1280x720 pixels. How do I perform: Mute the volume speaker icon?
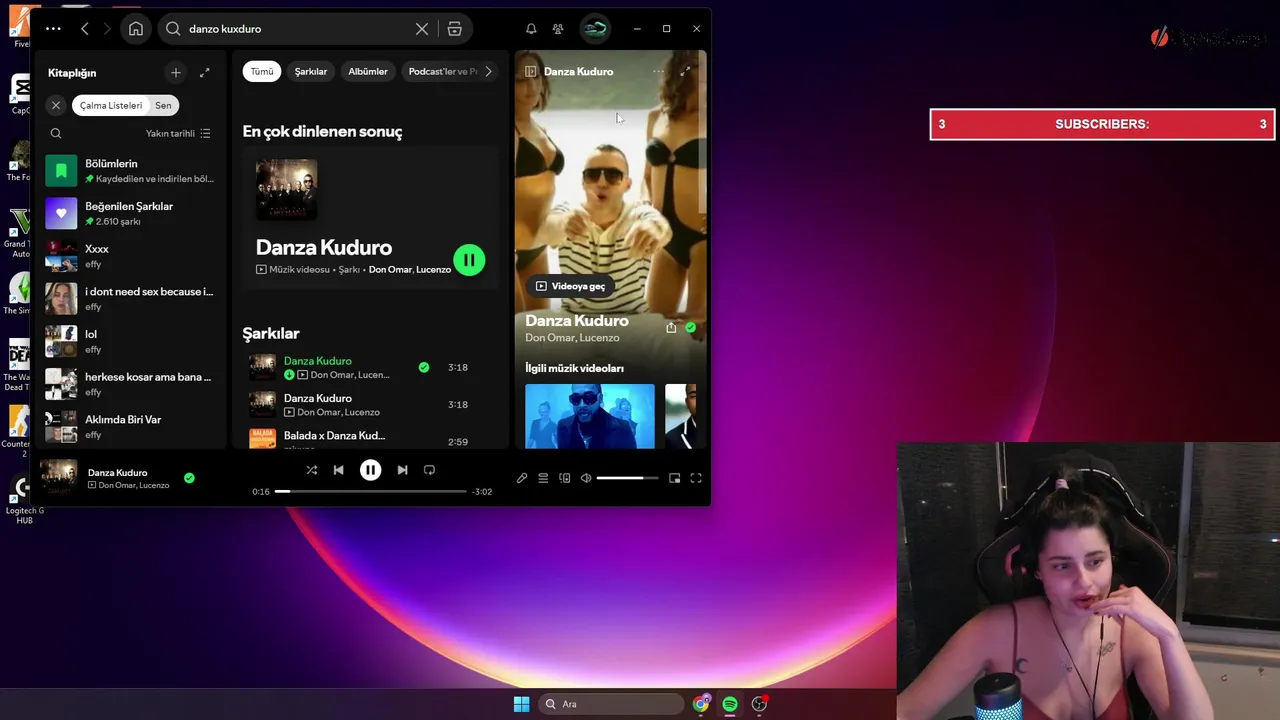click(586, 478)
